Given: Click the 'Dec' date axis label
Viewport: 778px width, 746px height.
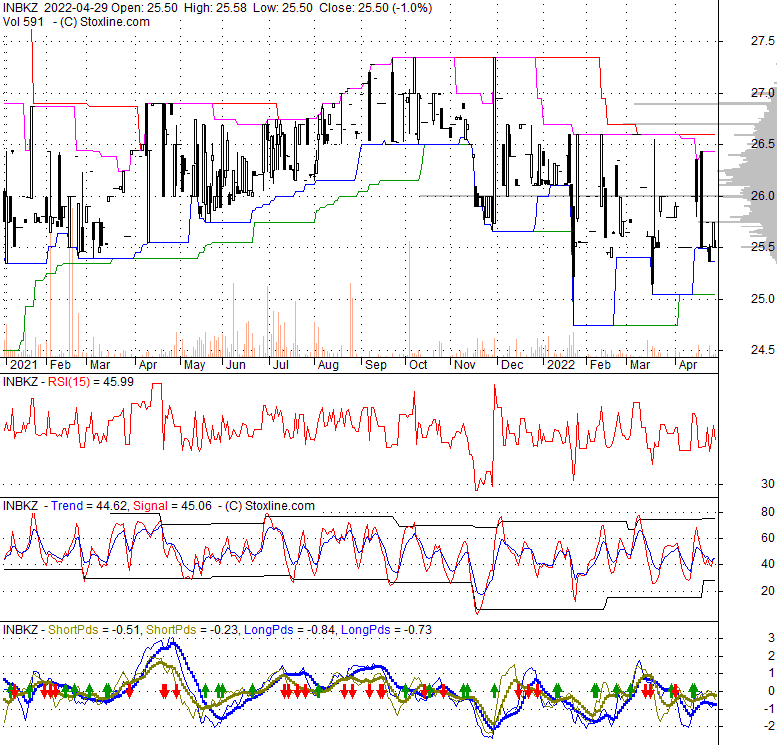Looking at the screenshot, I should [x=512, y=365].
